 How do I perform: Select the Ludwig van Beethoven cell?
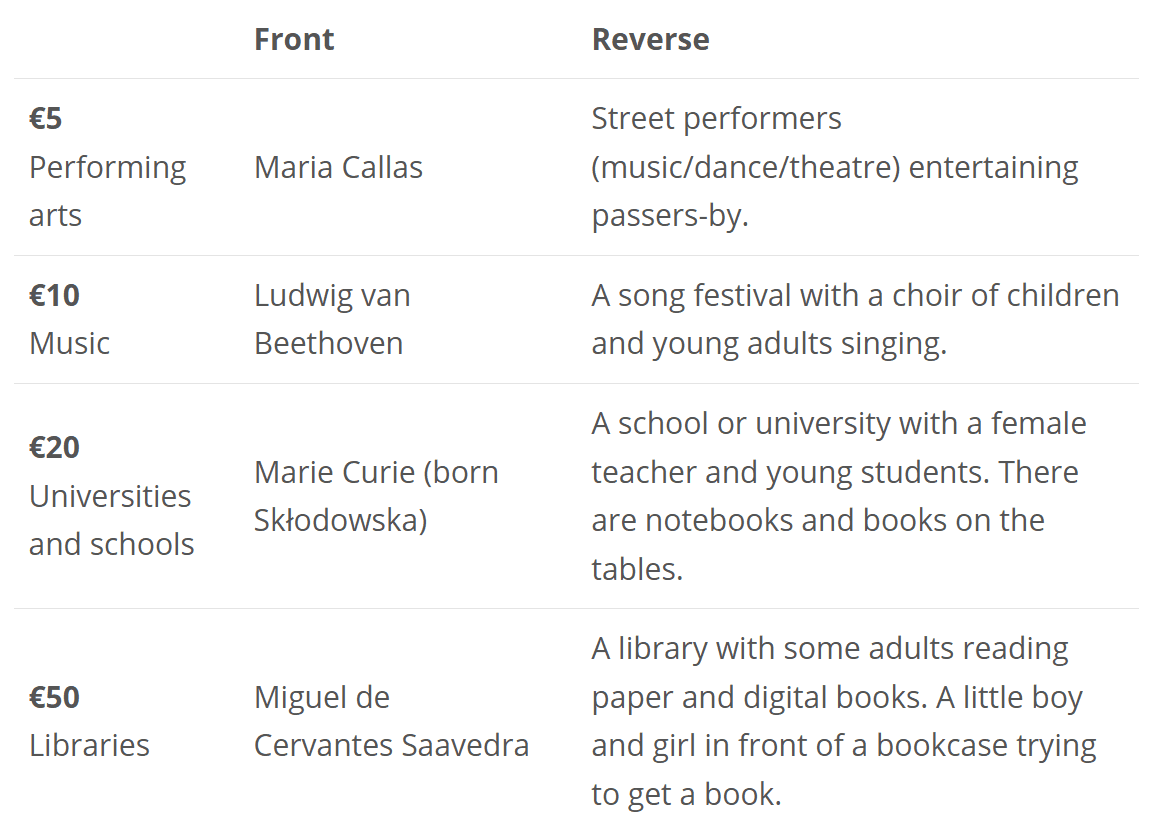point(332,320)
